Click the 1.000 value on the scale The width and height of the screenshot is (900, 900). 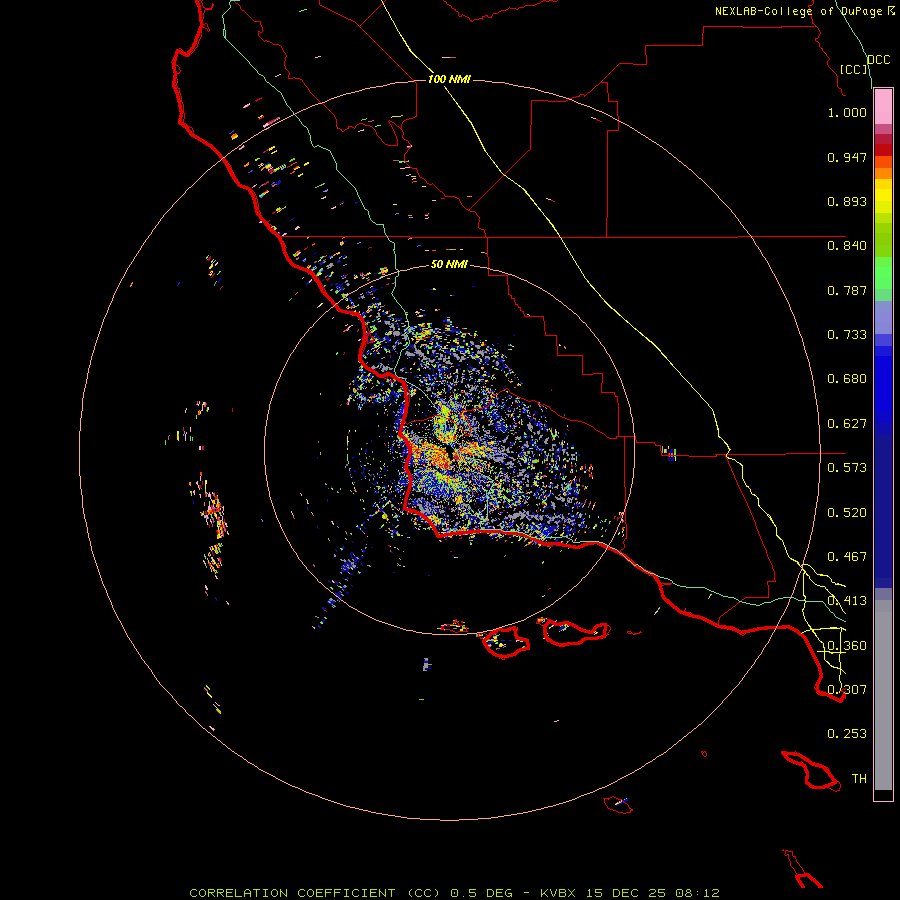tap(847, 112)
